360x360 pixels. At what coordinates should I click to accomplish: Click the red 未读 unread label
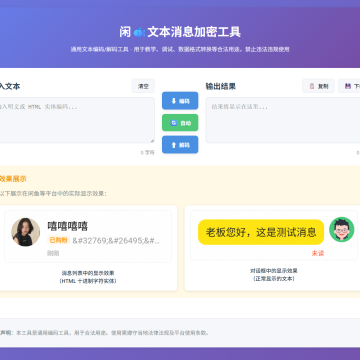coord(318,253)
